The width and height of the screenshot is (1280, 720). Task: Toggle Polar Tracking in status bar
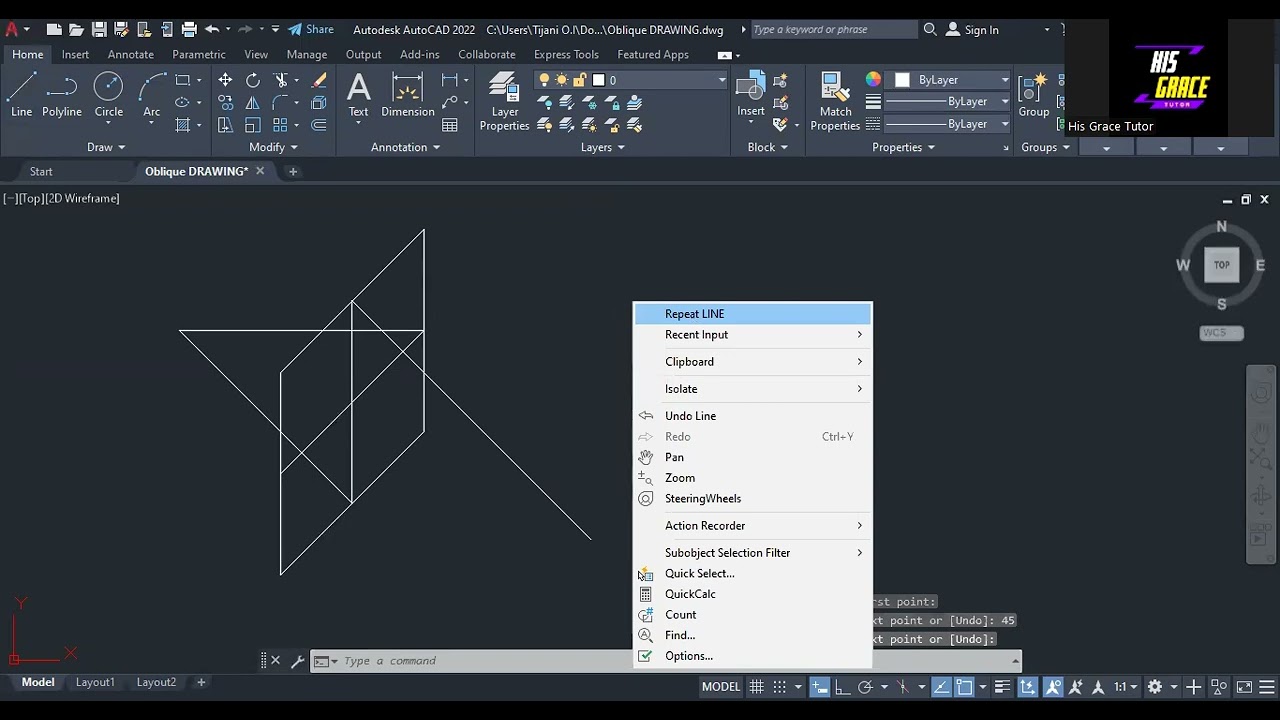[x=865, y=687]
